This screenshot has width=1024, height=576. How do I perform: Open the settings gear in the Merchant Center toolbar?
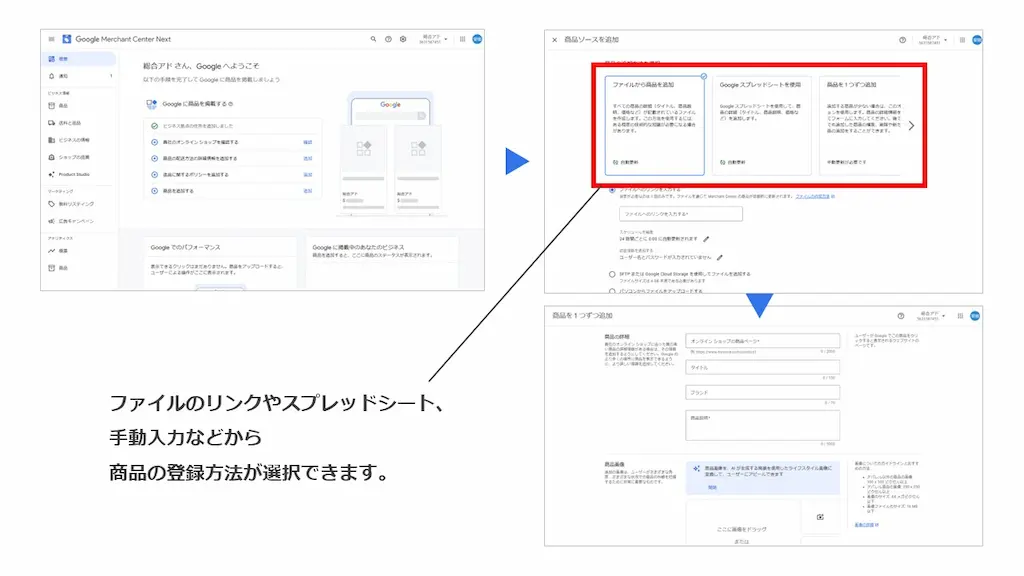tap(403, 38)
